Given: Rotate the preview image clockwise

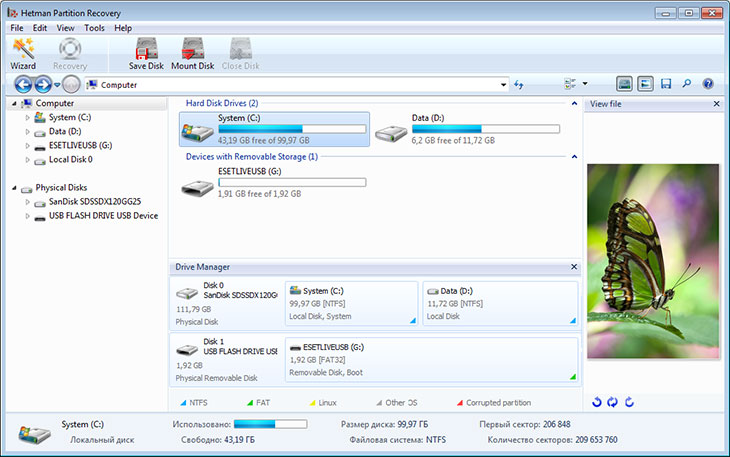Looking at the screenshot, I should pos(629,402).
